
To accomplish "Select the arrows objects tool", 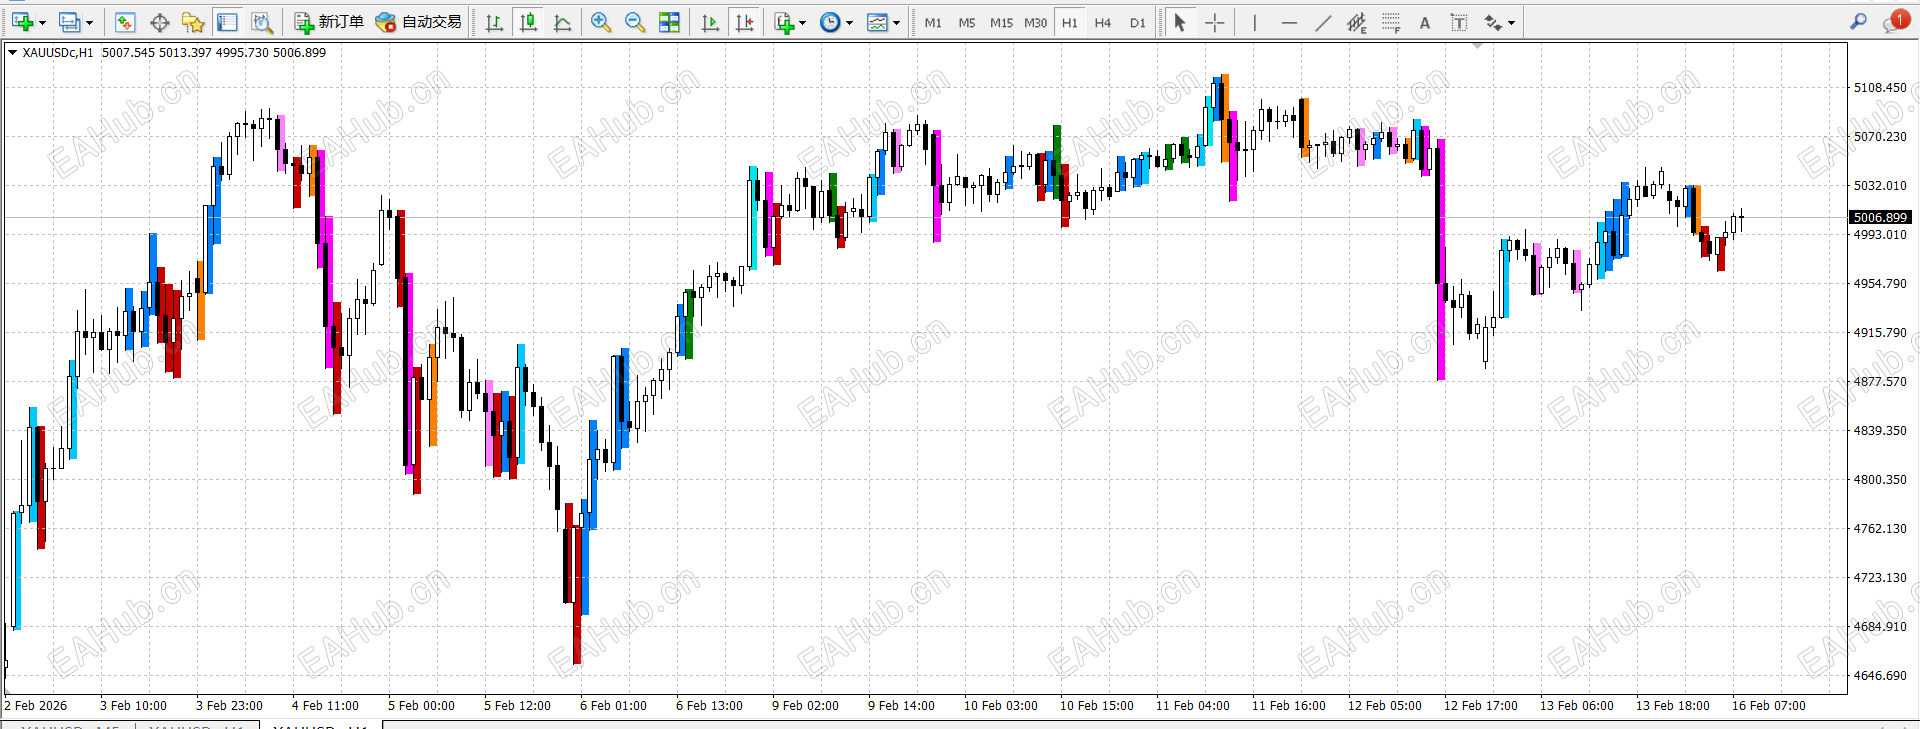I will click(x=1494, y=22).
